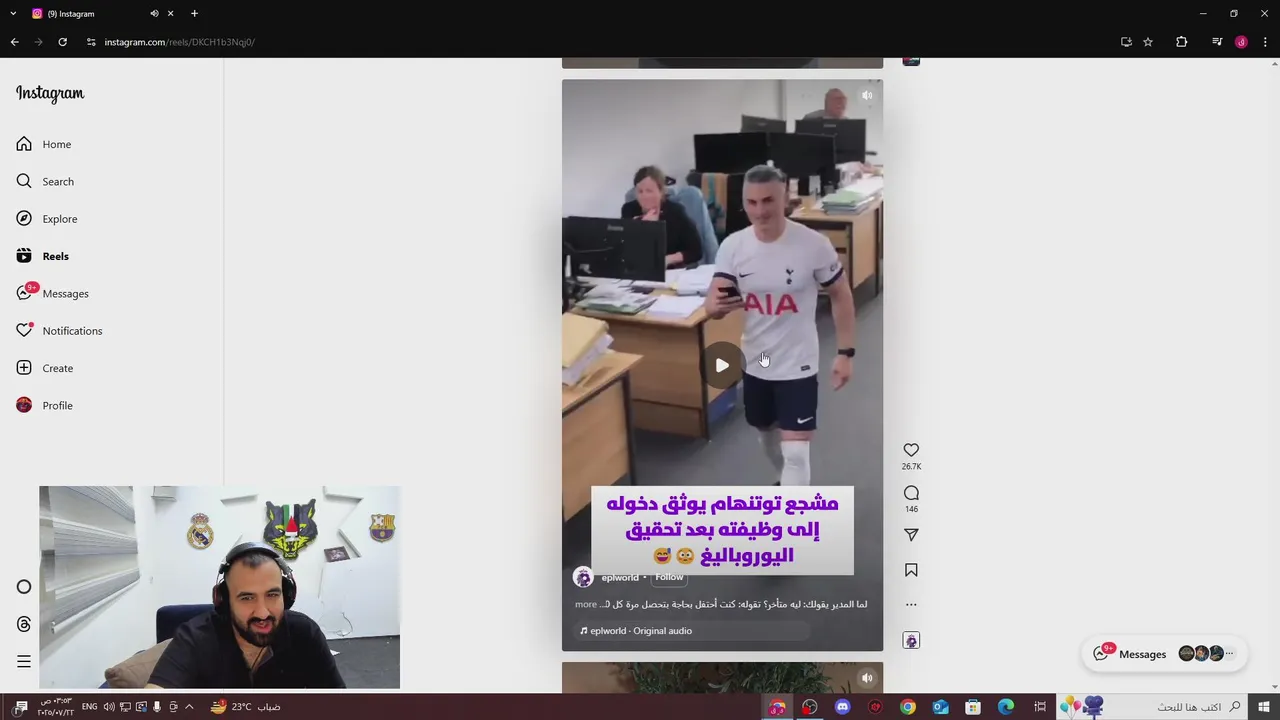
Task: Open the eplworld username link
Action: point(619,578)
